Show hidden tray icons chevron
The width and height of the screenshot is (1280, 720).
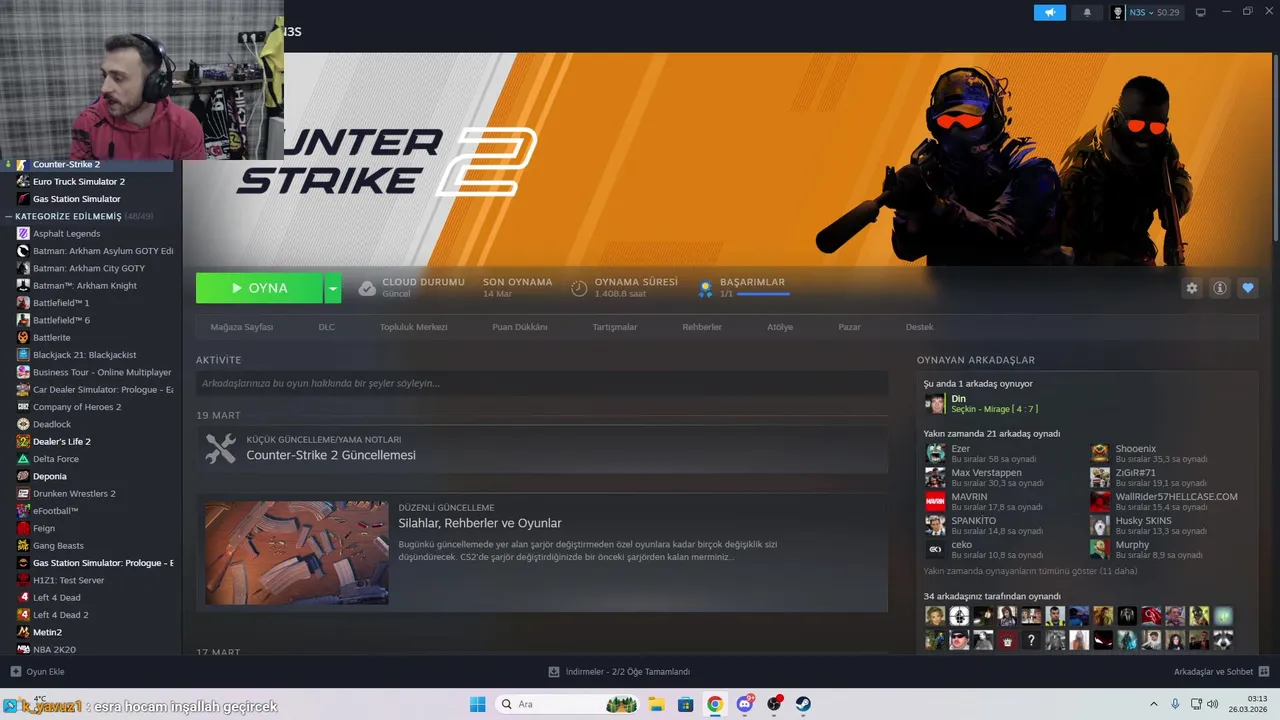[x=1153, y=704]
